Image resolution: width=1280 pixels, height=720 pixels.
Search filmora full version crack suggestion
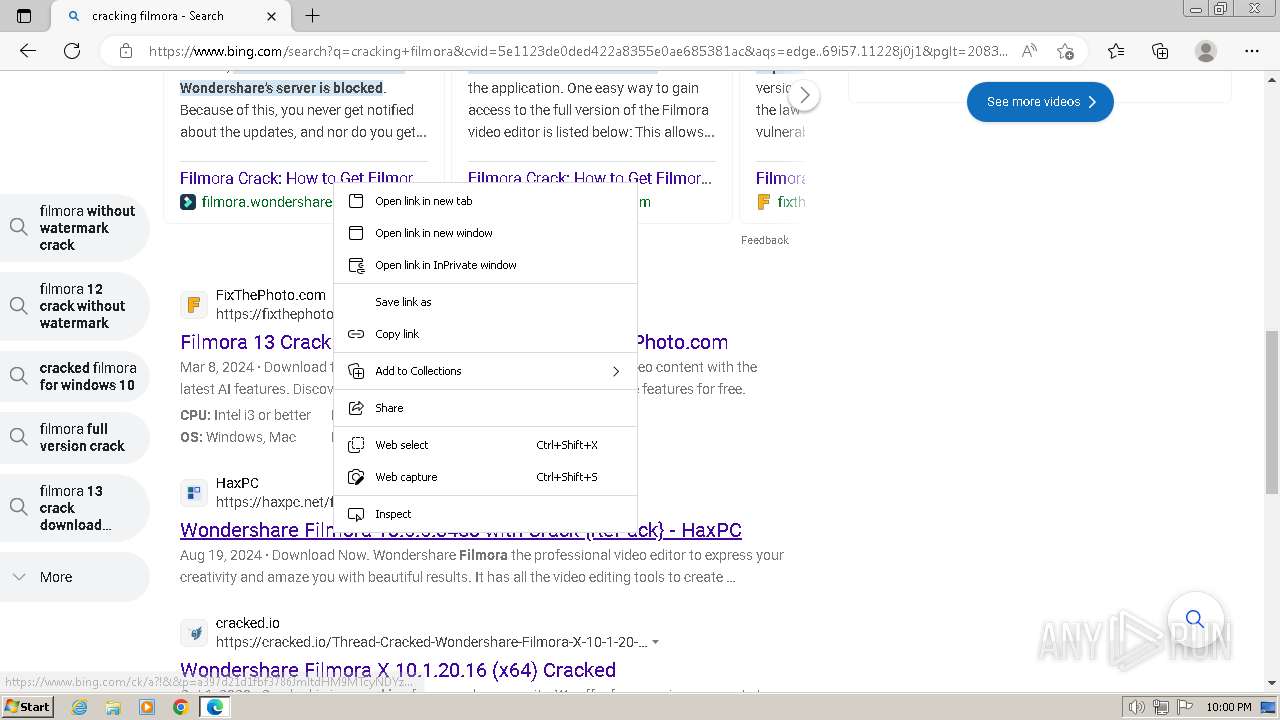point(75,437)
